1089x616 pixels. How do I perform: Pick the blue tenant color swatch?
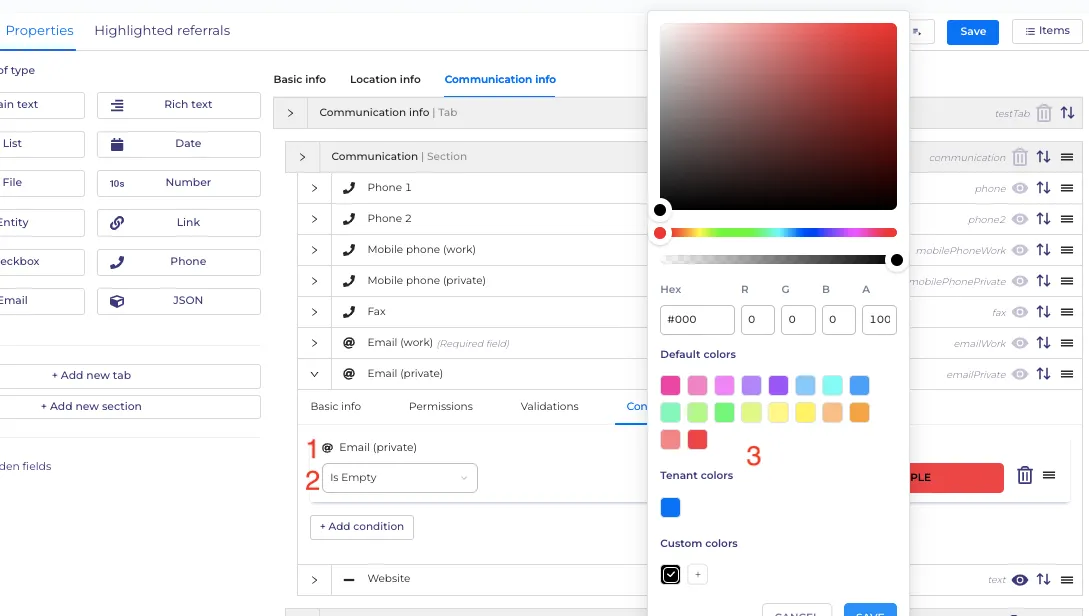tap(670, 508)
